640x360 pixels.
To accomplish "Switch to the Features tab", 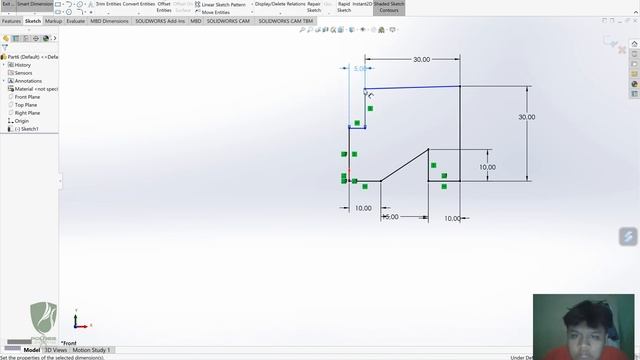I will tap(11, 21).
